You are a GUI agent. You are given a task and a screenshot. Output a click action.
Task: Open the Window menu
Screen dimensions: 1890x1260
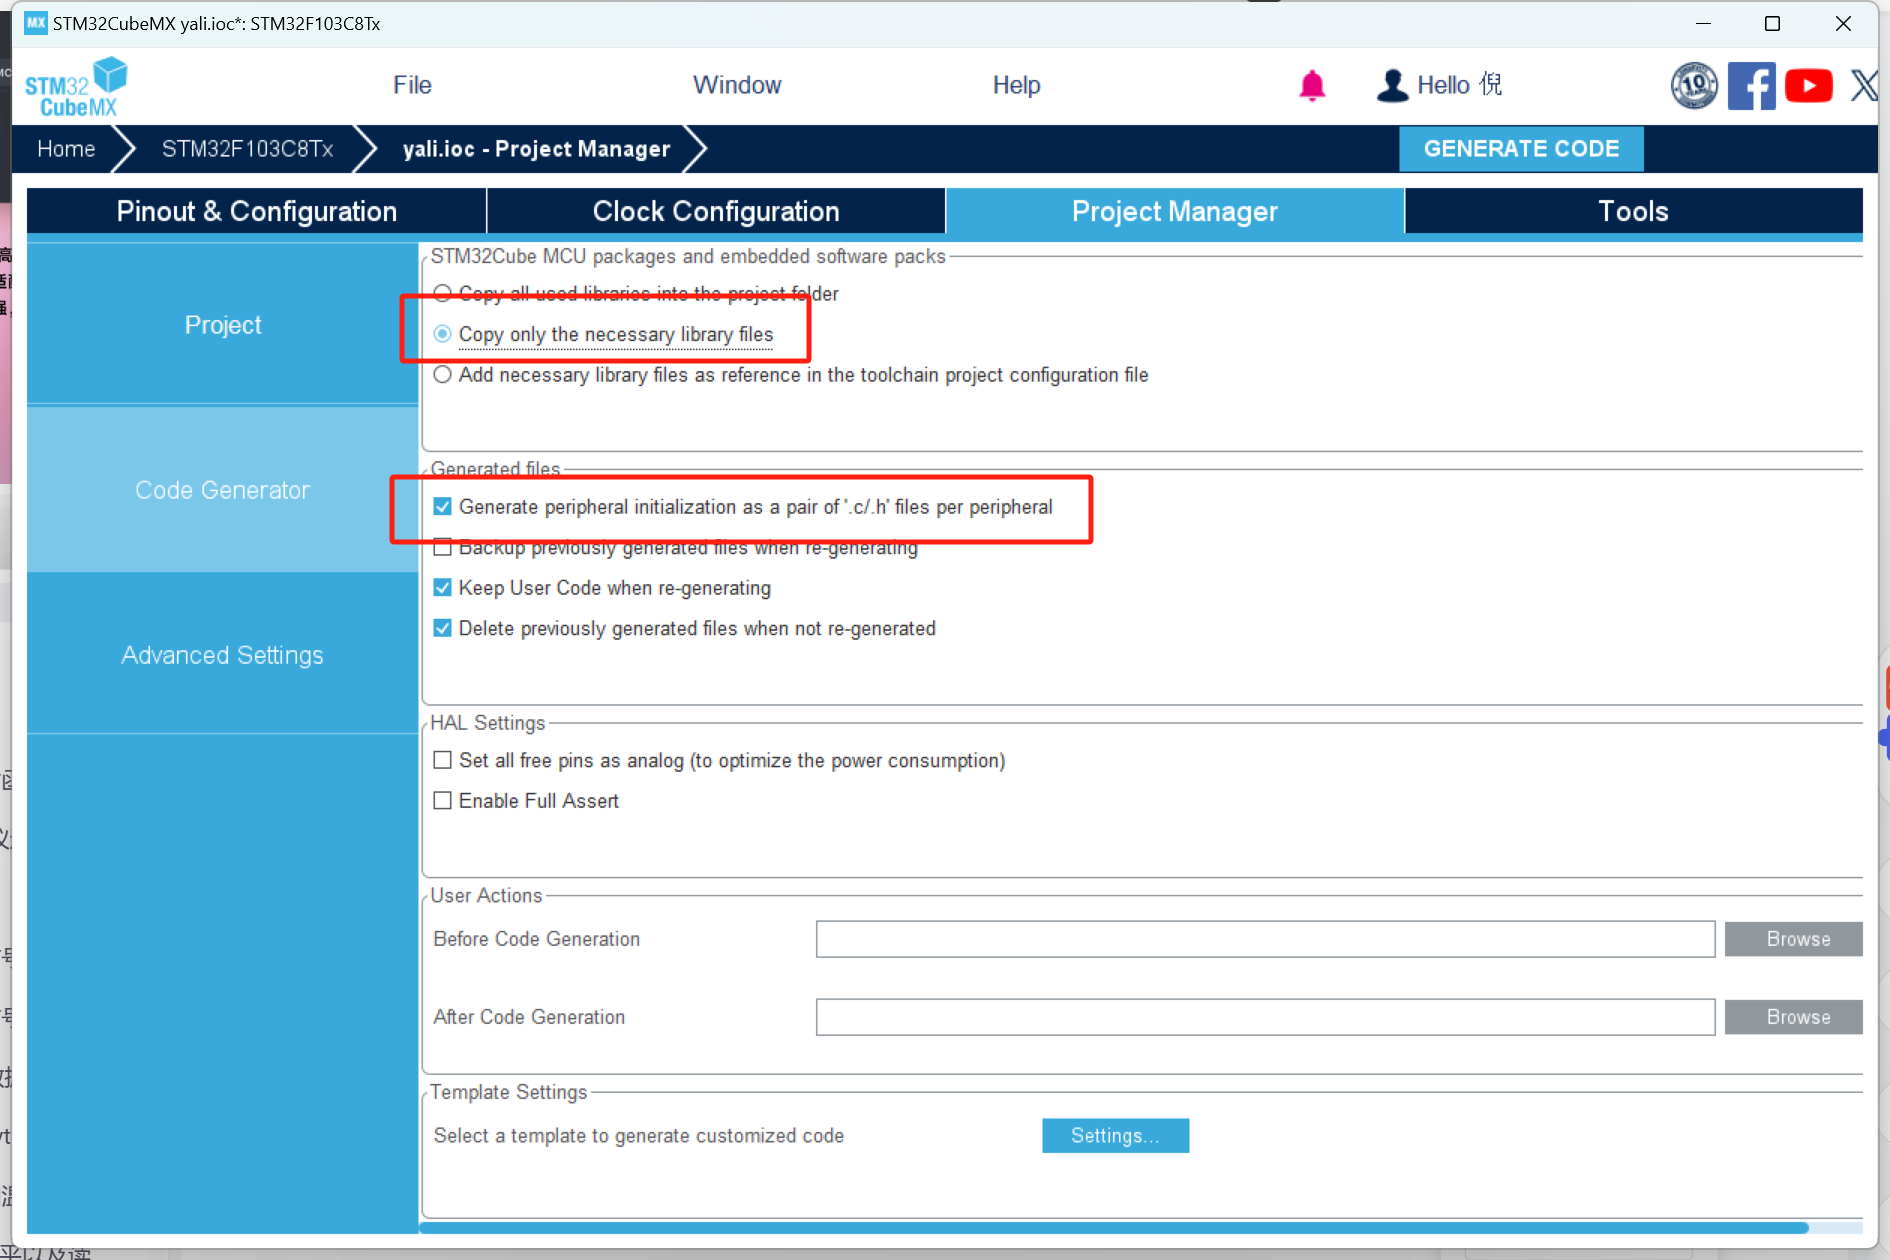(737, 86)
